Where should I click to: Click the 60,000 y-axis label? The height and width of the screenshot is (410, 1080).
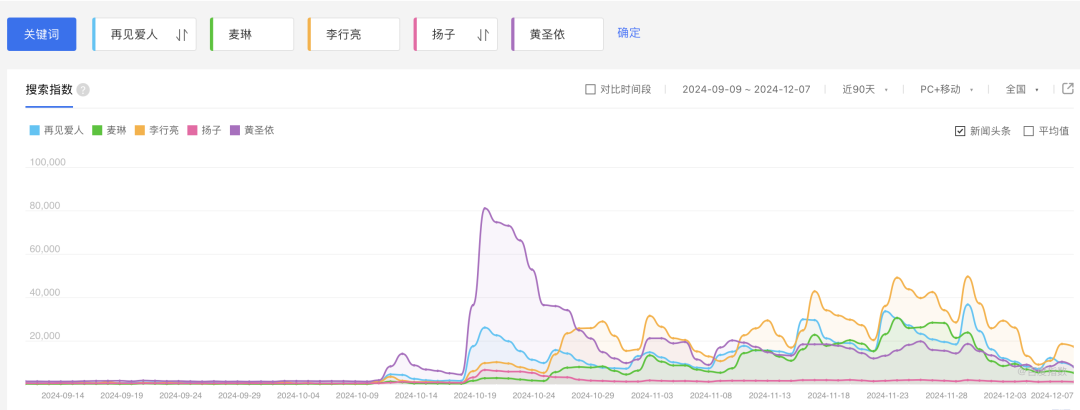coord(47,249)
